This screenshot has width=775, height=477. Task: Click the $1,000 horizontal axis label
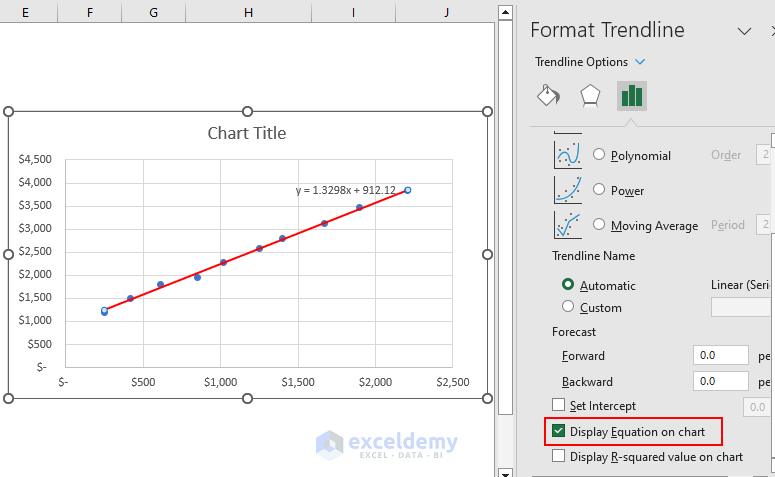pyautogui.click(x=220, y=382)
